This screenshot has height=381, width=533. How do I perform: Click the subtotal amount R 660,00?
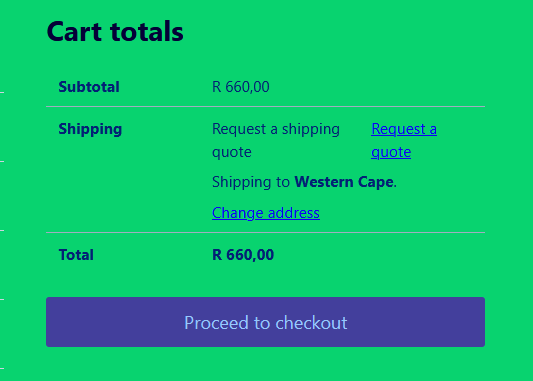pyautogui.click(x=241, y=87)
